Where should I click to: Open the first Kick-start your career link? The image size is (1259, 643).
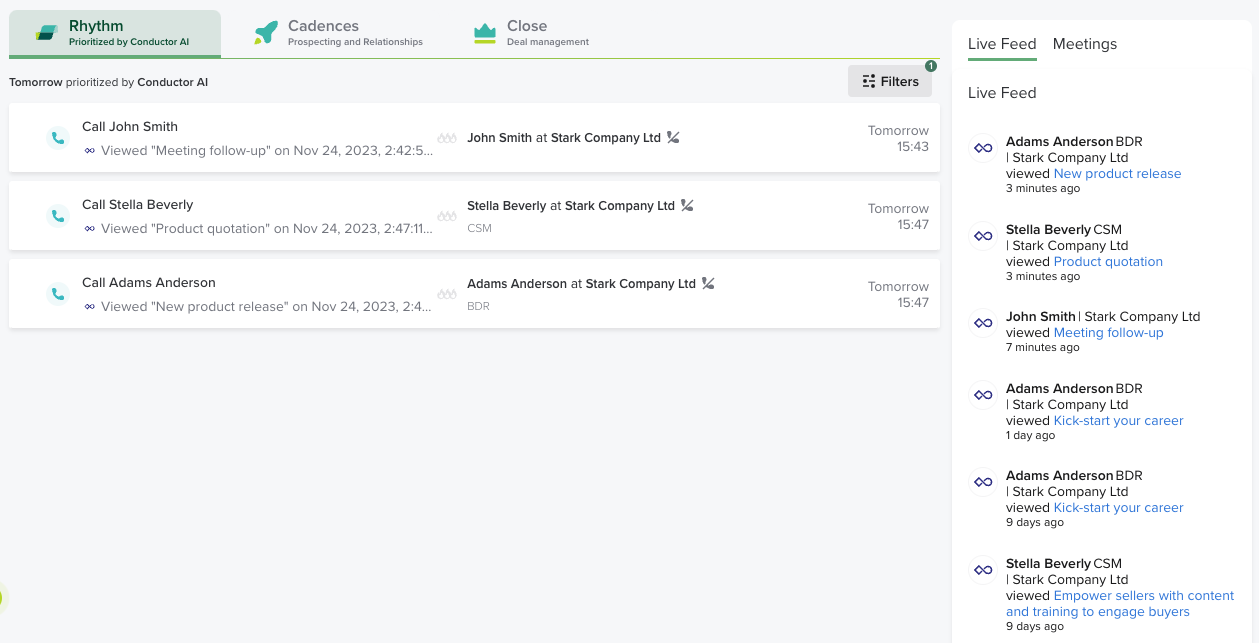point(1118,421)
